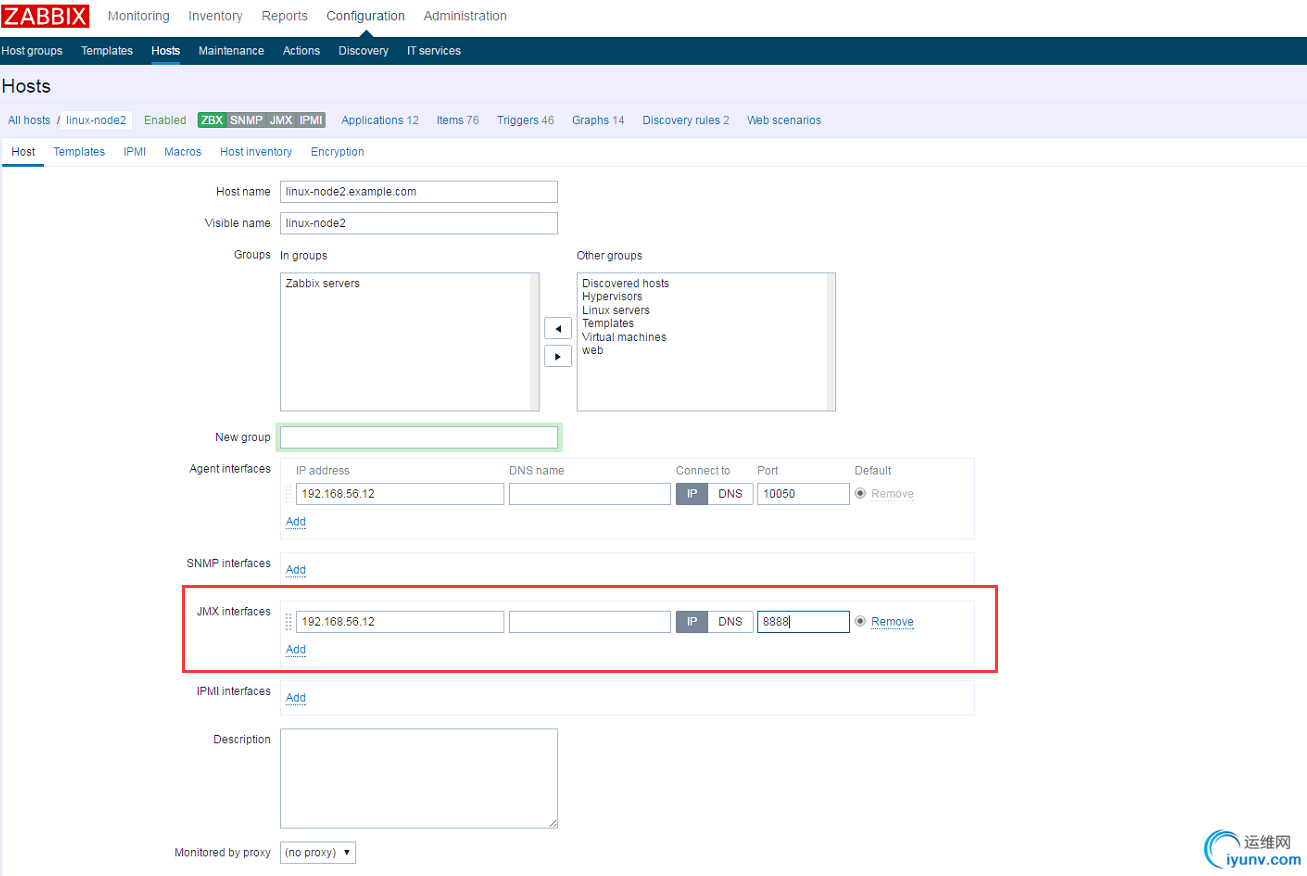This screenshot has height=876, width=1307.
Task: Click the agent interface IP address field
Action: click(x=400, y=494)
